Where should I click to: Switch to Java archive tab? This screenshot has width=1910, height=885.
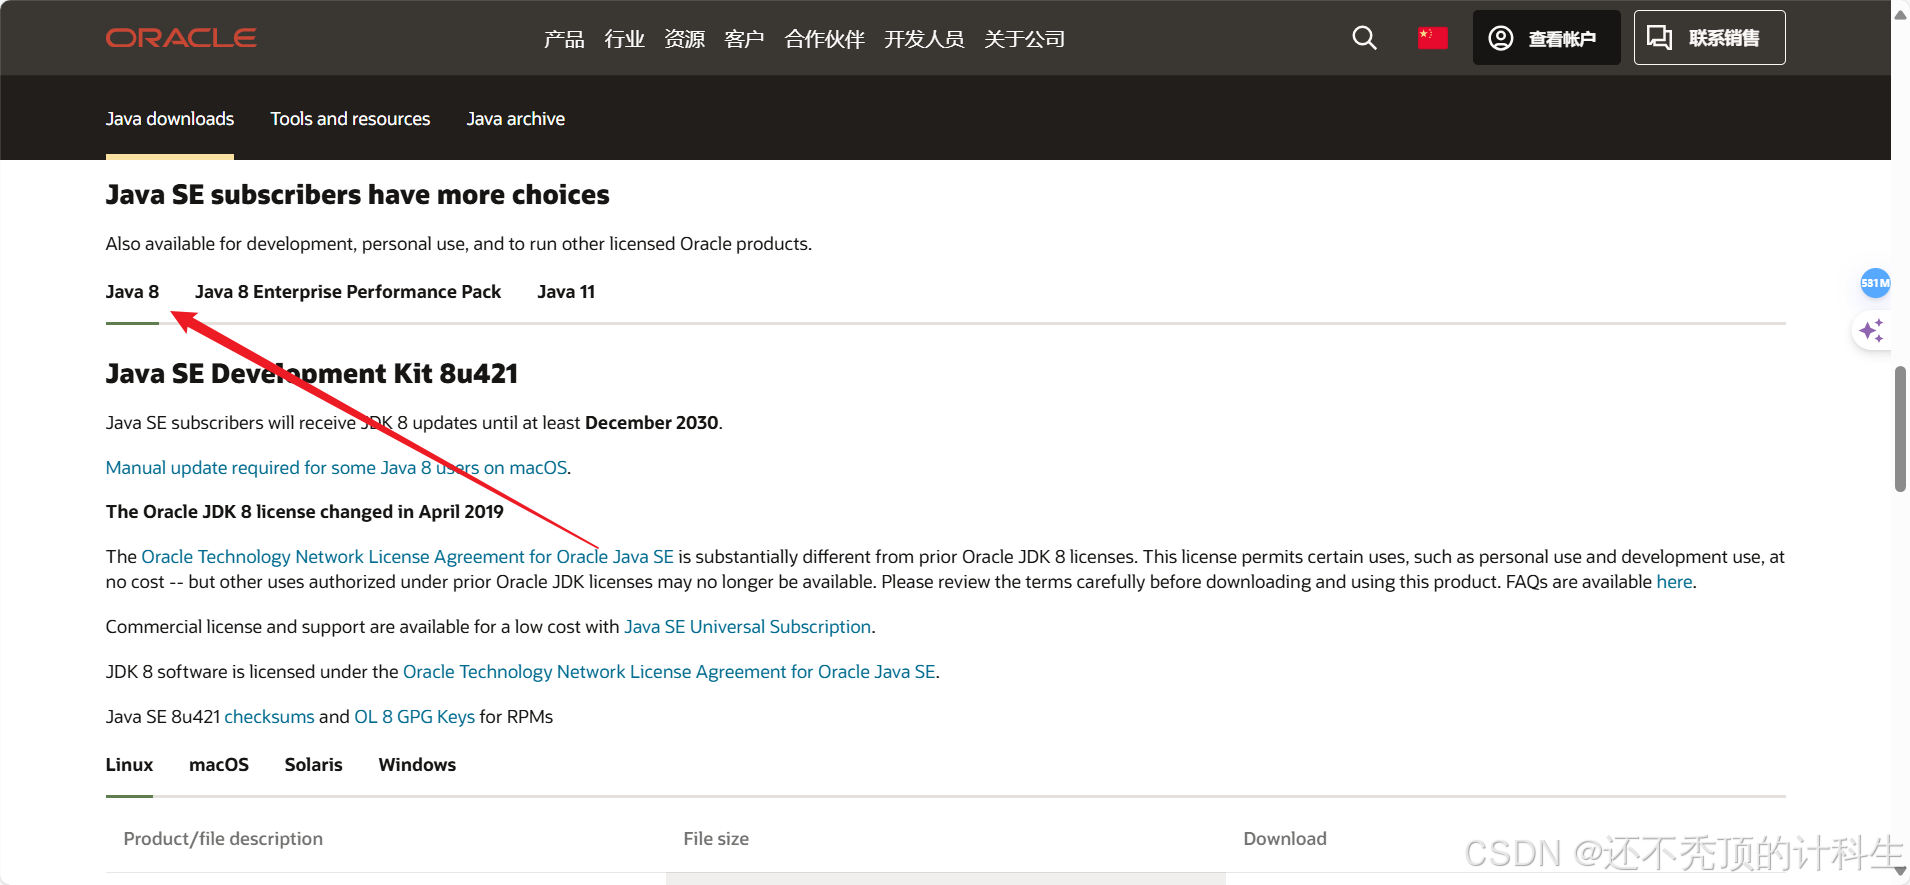pyautogui.click(x=516, y=119)
